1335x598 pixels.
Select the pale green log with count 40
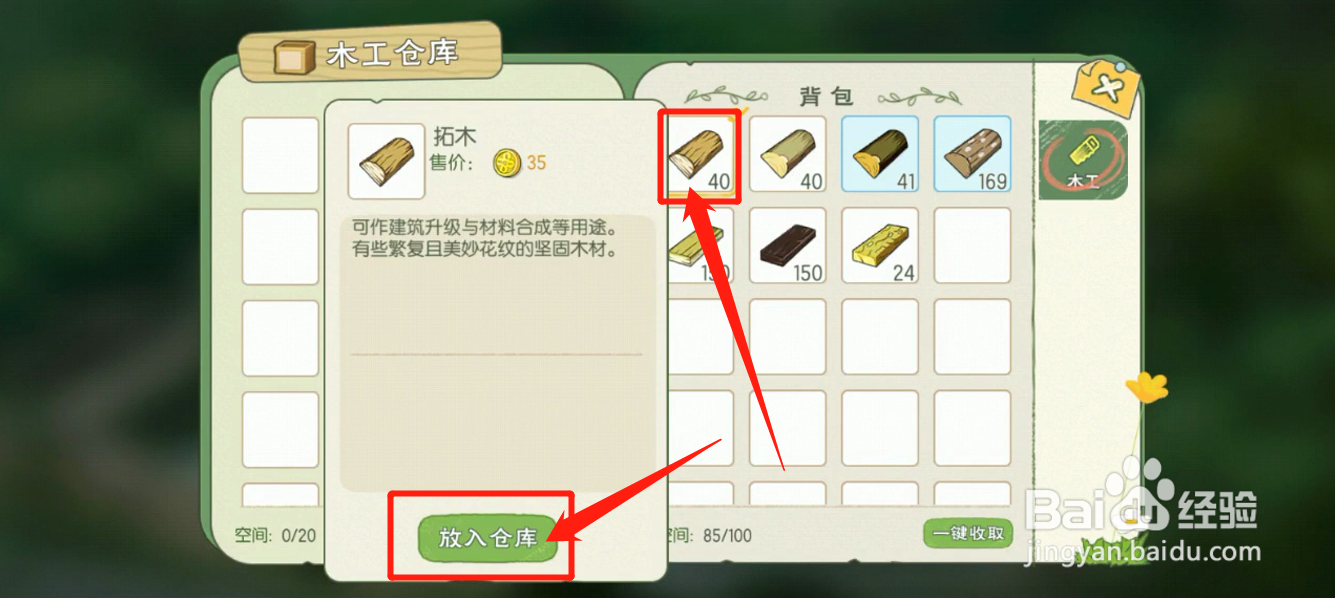(x=788, y=154)
